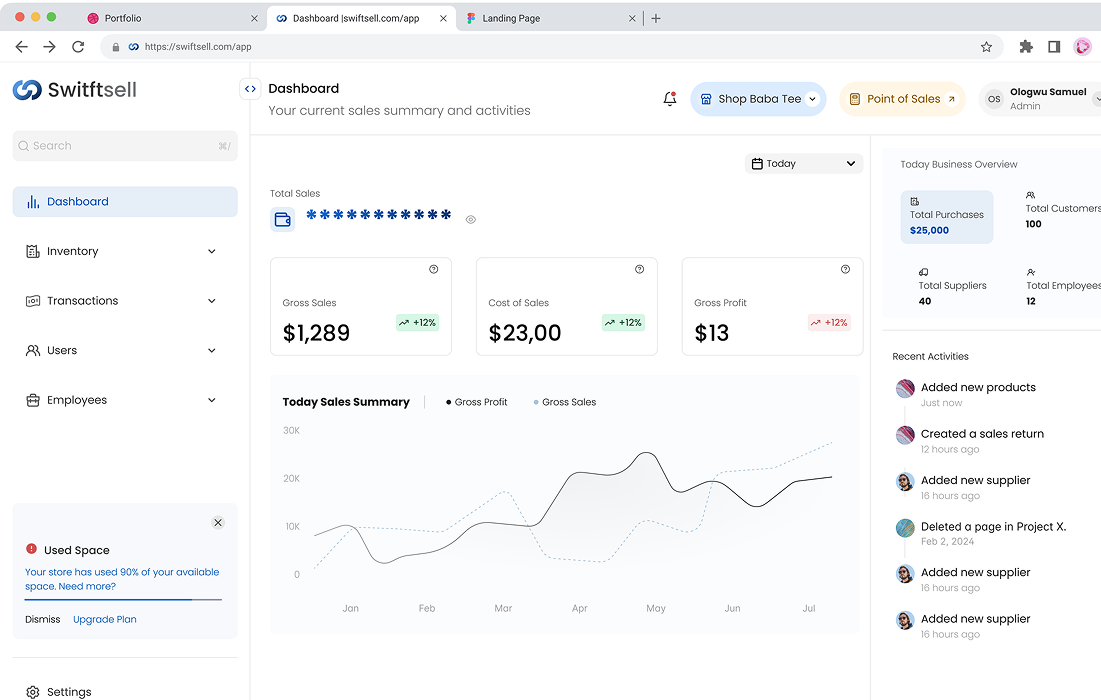1101x700 pixels.
Task: Select Dashboard in the sidebar menu
Action: pos(125,202)
